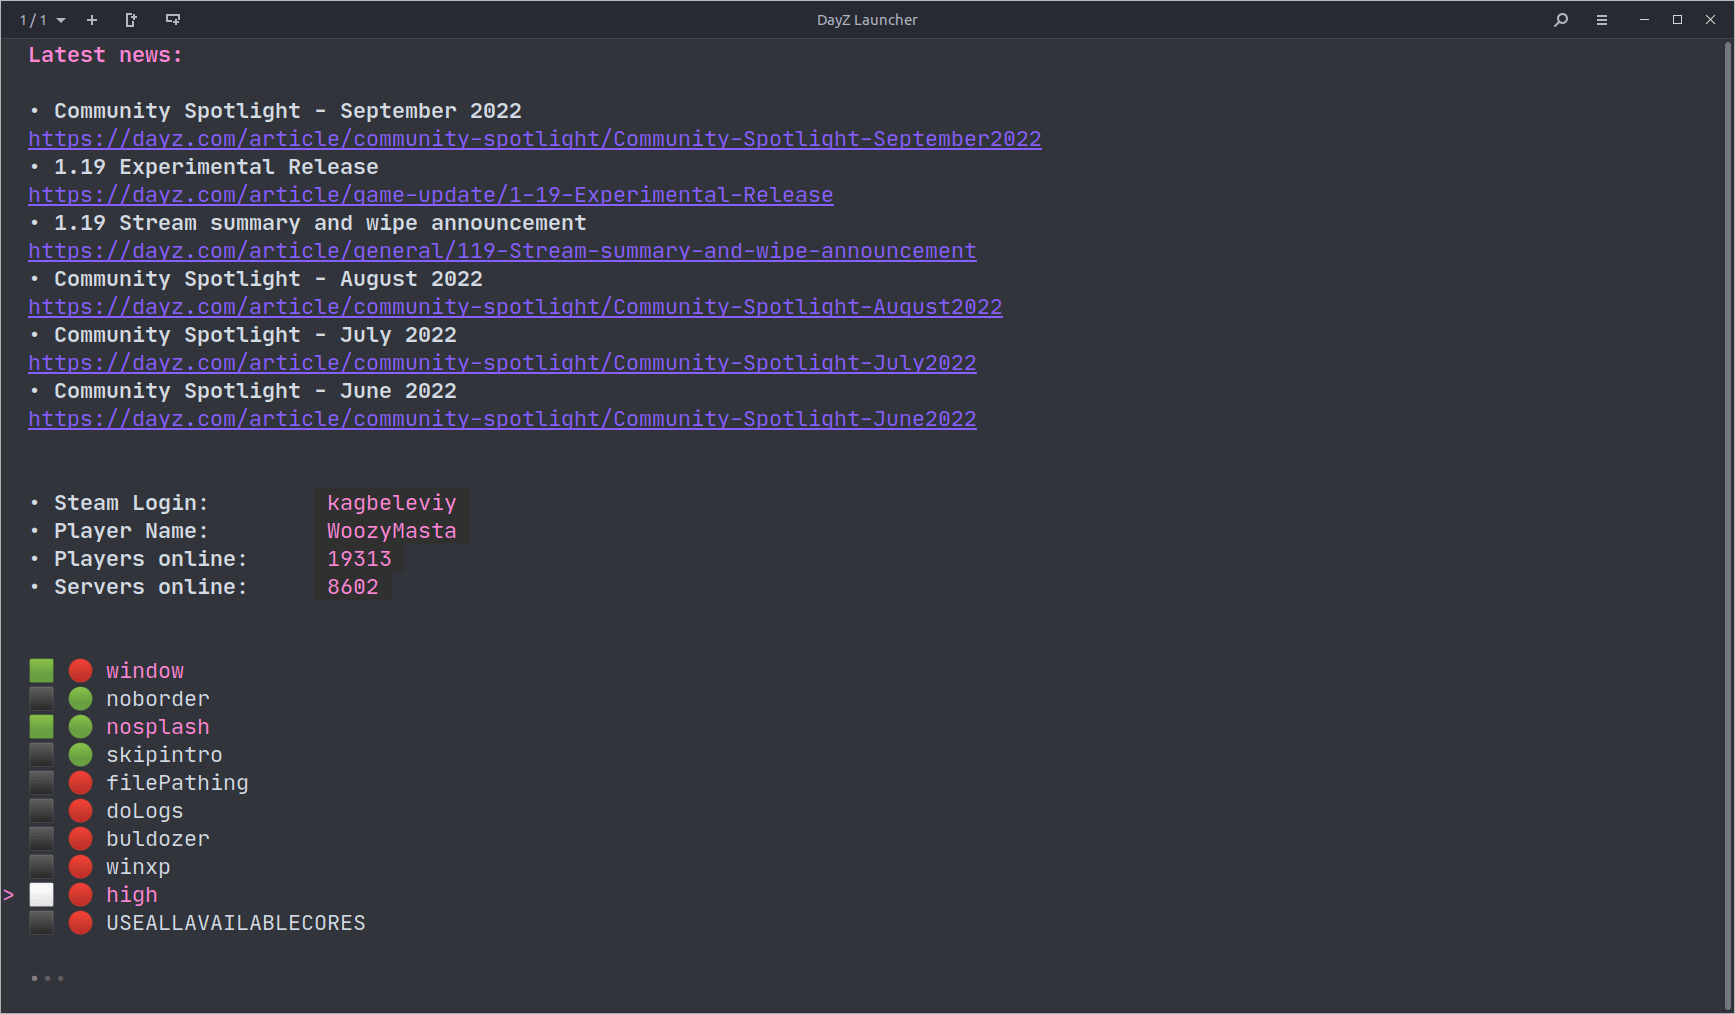Screen dimensions: 1735x1014
Task: Open Community Spotlight September 2022 link
Action: (x=535, y=139)
